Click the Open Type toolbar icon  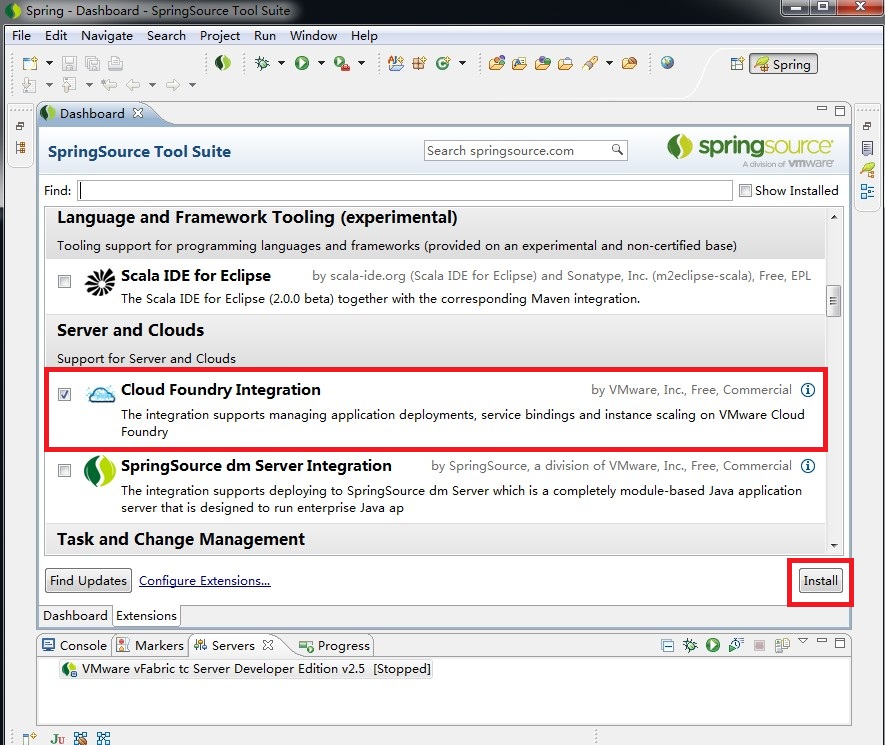(497, 63)
